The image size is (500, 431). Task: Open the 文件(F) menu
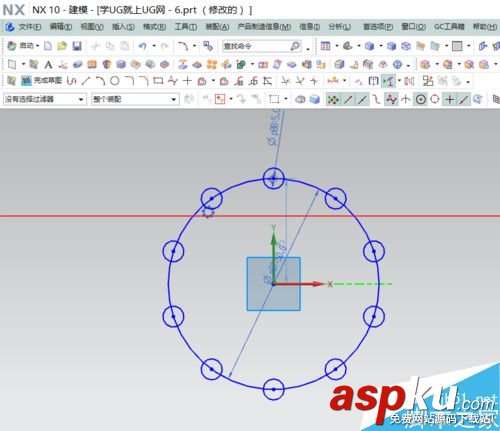(x=30, y=27)
